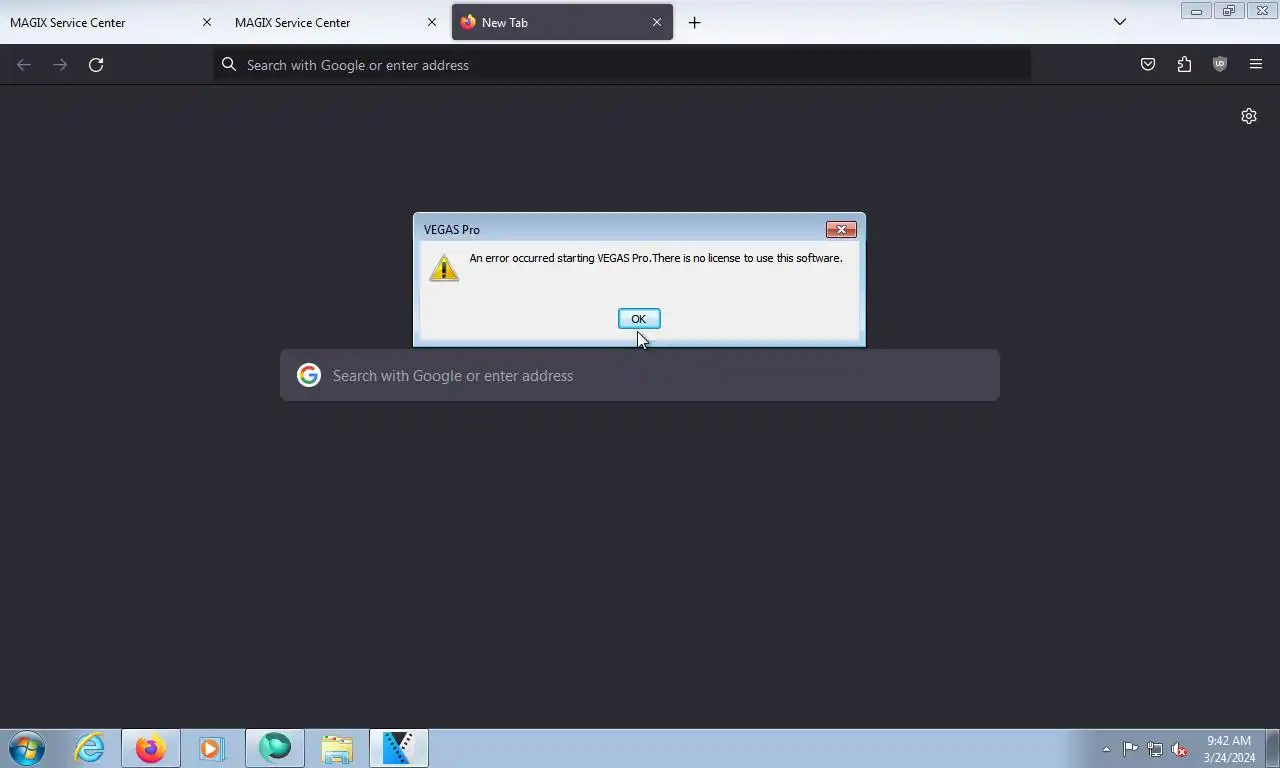Switch to VEGAS Pro taskbar icon

399,748
